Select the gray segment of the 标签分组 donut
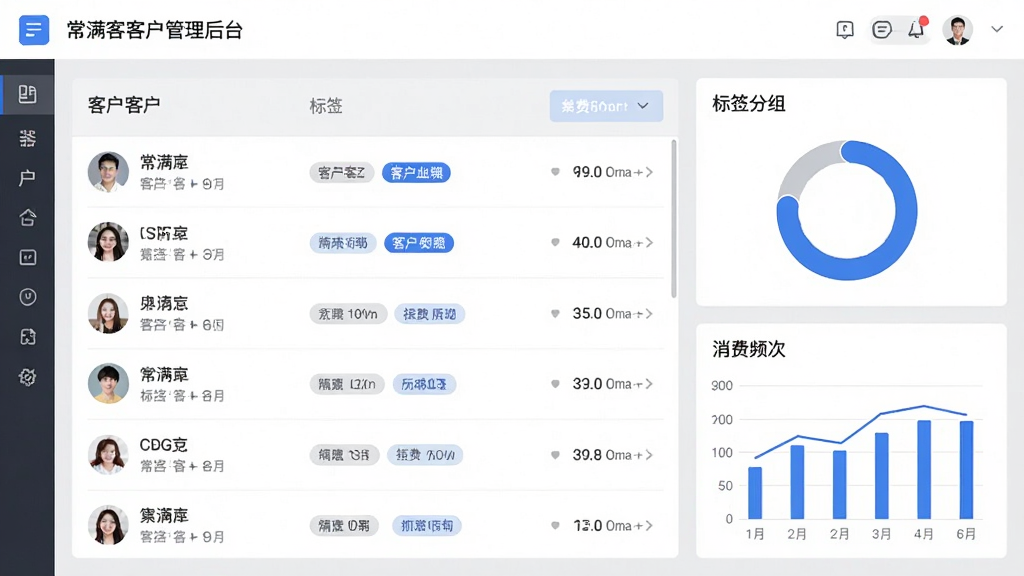This screenshot has width=1024, height=576. [x=807, y=166]
